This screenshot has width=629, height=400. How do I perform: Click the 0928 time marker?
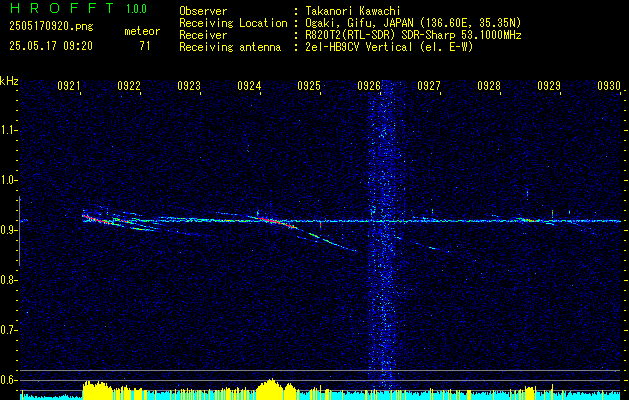point(489,85)
